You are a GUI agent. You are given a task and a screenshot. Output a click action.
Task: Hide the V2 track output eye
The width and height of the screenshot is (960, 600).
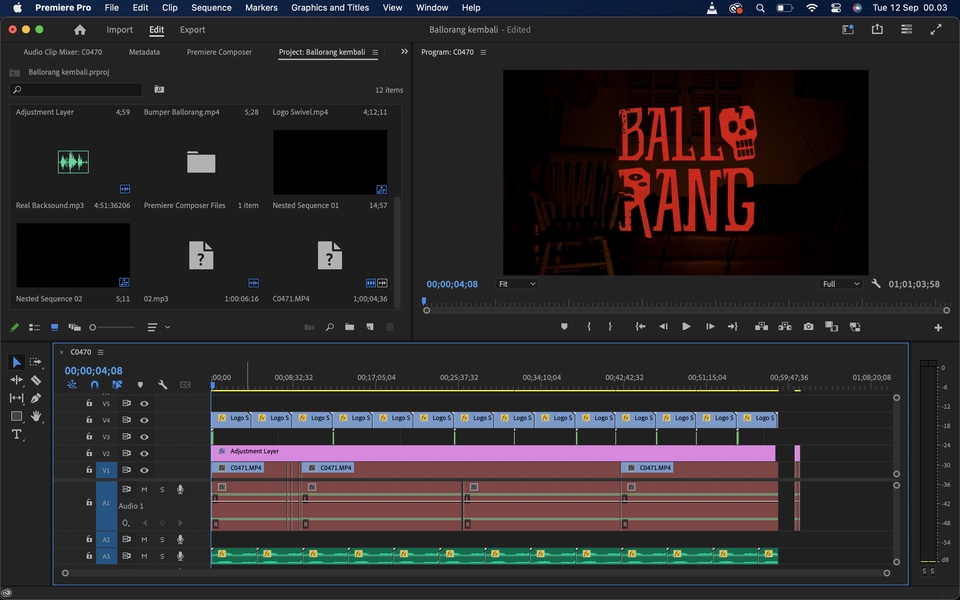coord(144,454)
